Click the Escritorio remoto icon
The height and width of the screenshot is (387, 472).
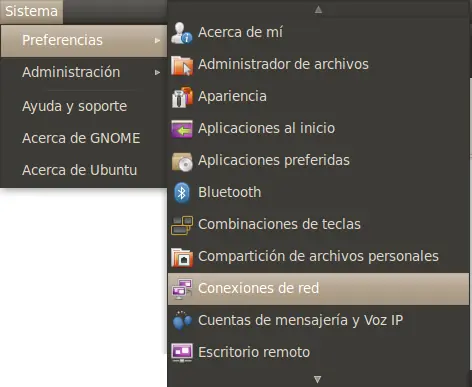tap(182, 353)
